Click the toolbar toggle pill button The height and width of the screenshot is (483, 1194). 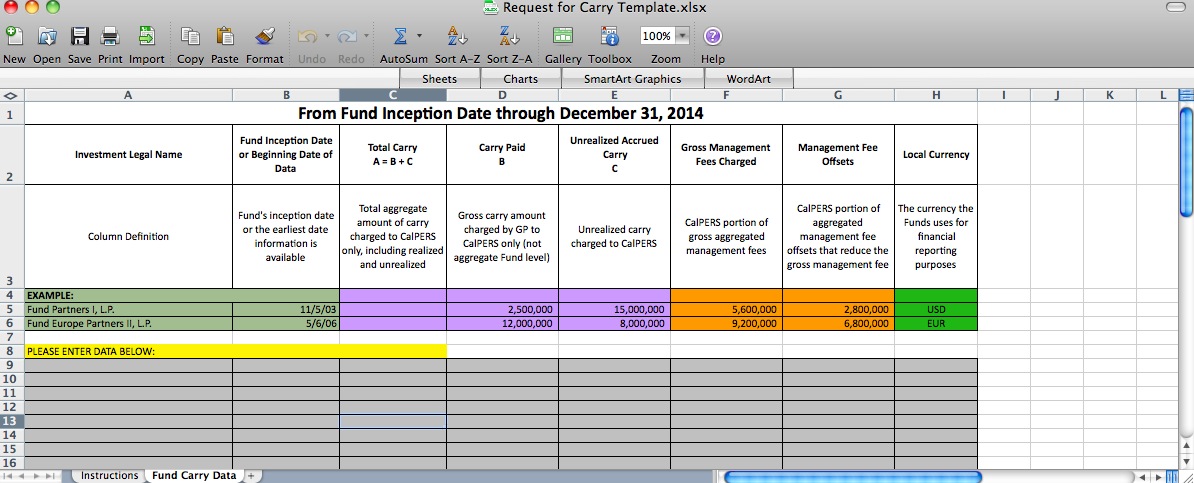pos(1176,8)
